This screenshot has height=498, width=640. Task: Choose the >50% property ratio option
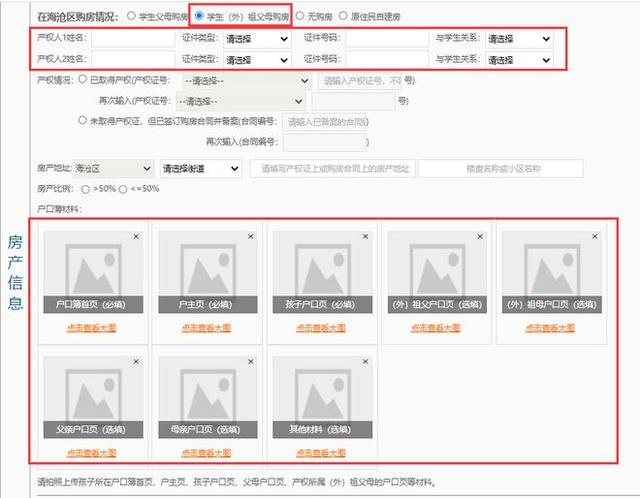pyautogui.click(x=86, y=188)
